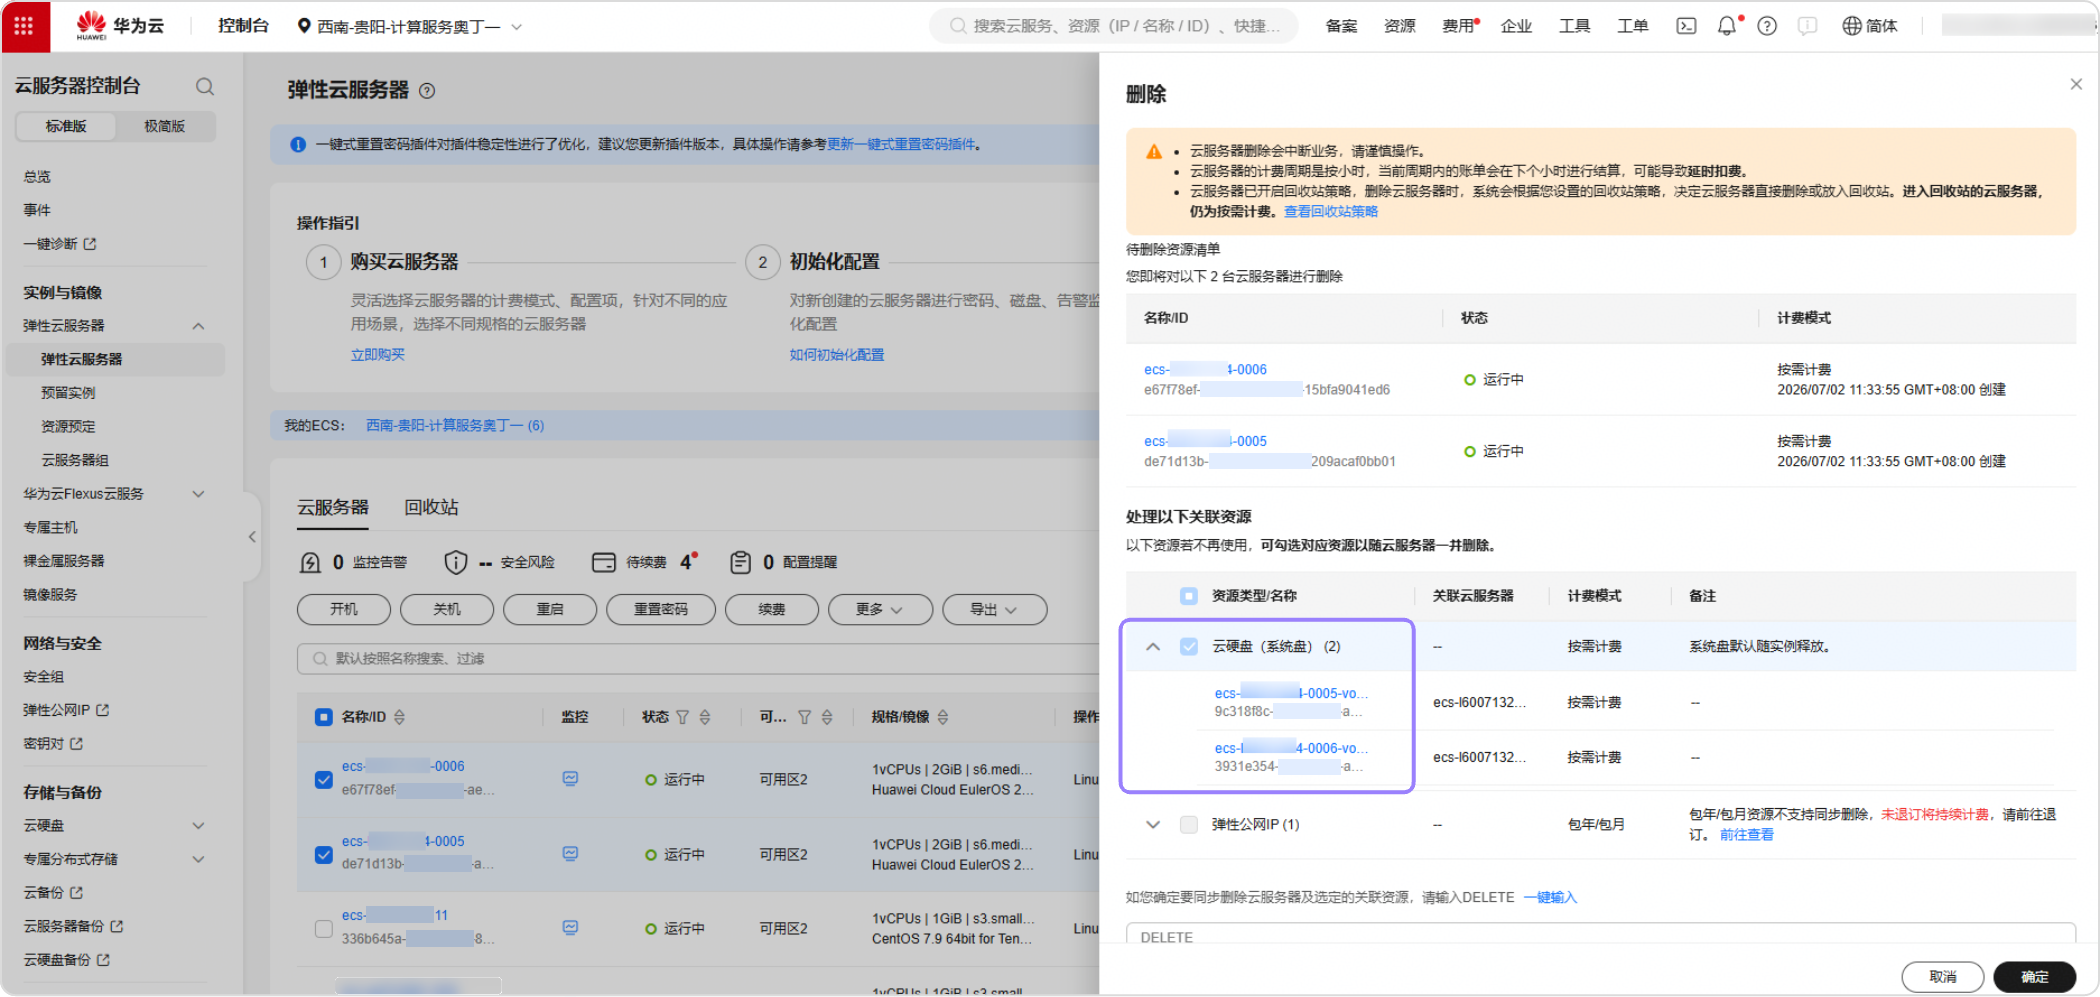This screenshot has height=997, width=2100.
Task: Collapse the left sidebar with the arrow handle
Action: (x=252, y=537)
